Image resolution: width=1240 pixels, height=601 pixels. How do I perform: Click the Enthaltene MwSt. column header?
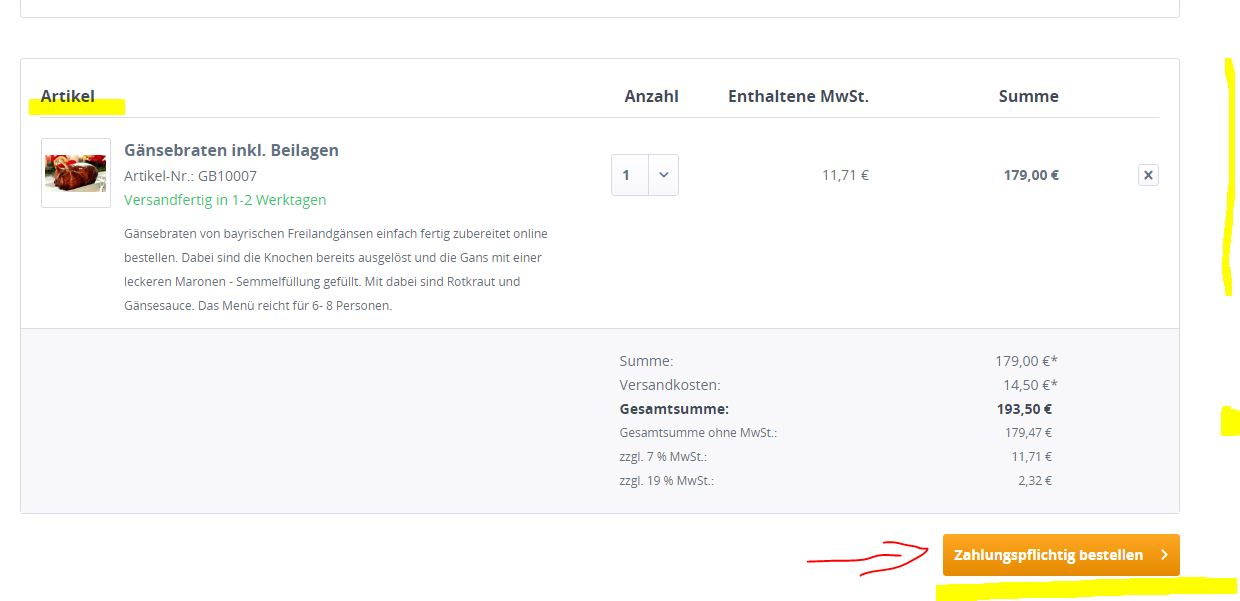tap(798, 96)
